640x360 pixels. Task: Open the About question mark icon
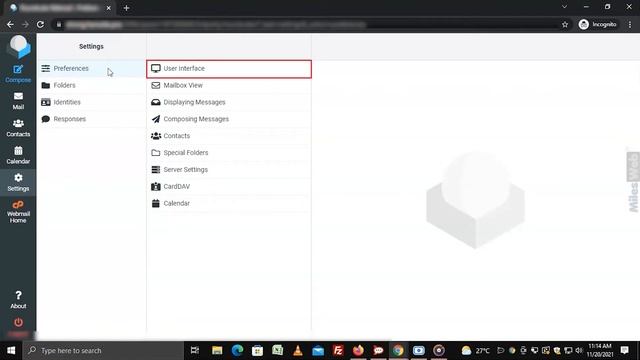click(18, 300)
